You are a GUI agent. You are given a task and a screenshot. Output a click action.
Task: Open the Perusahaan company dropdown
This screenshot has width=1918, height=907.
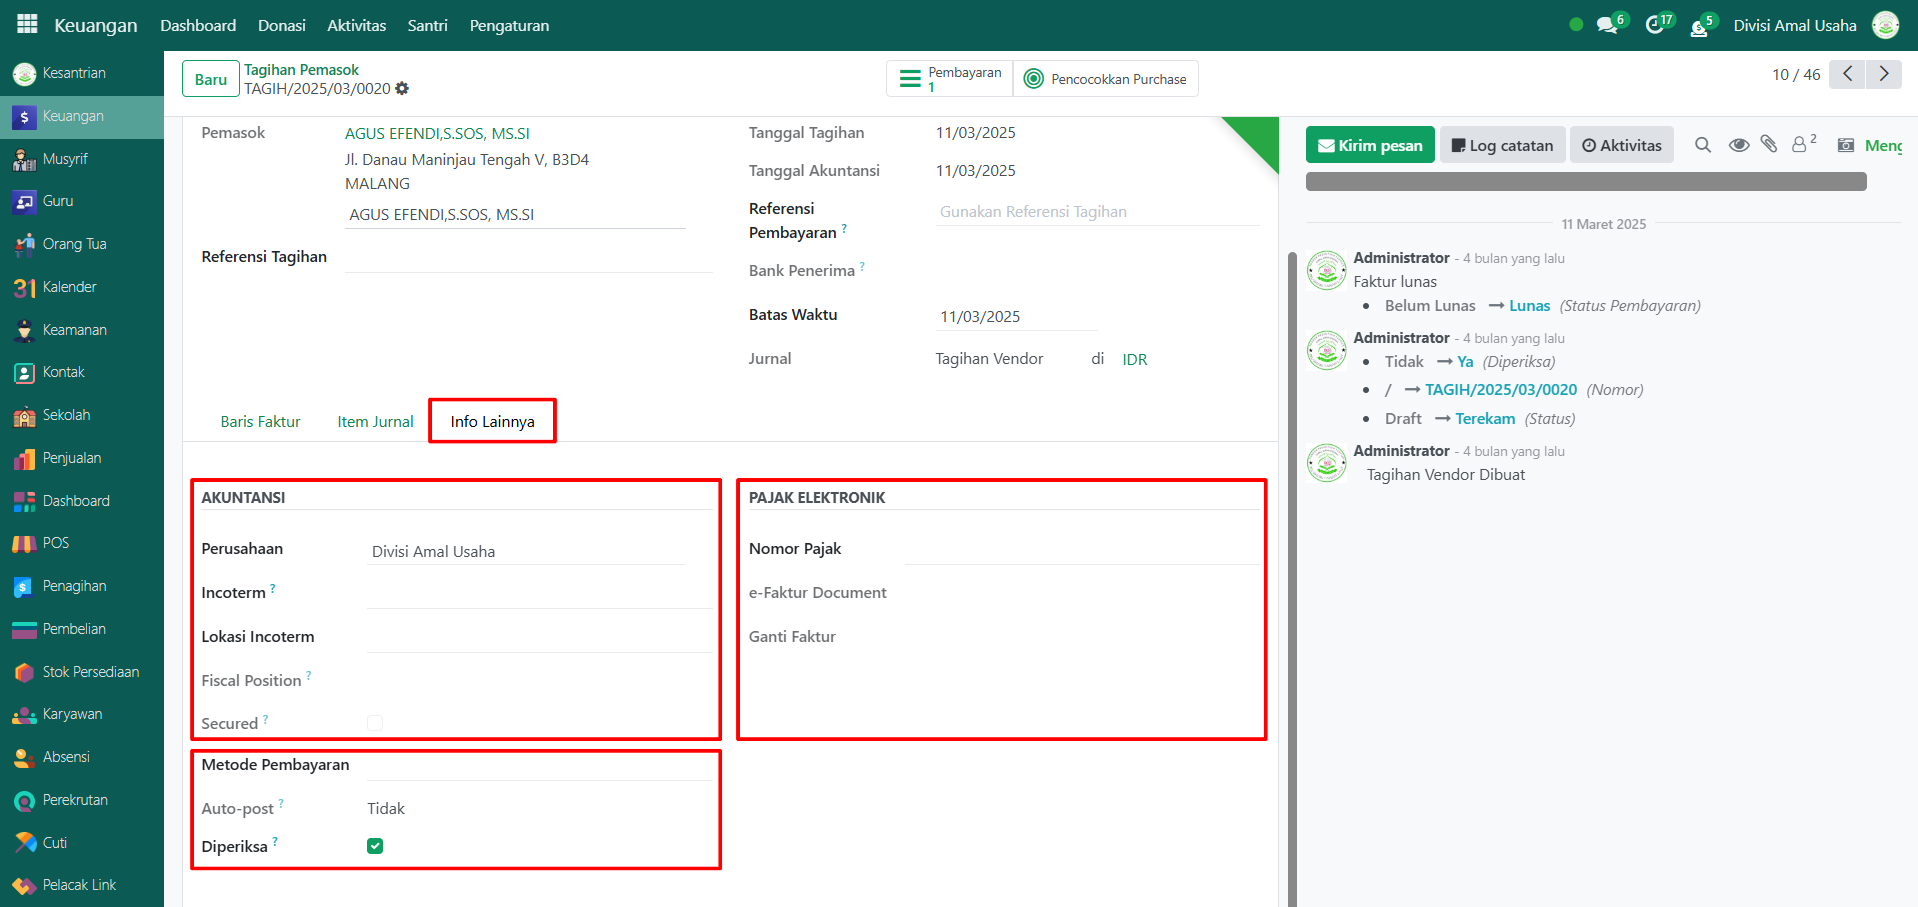(526, 551)
